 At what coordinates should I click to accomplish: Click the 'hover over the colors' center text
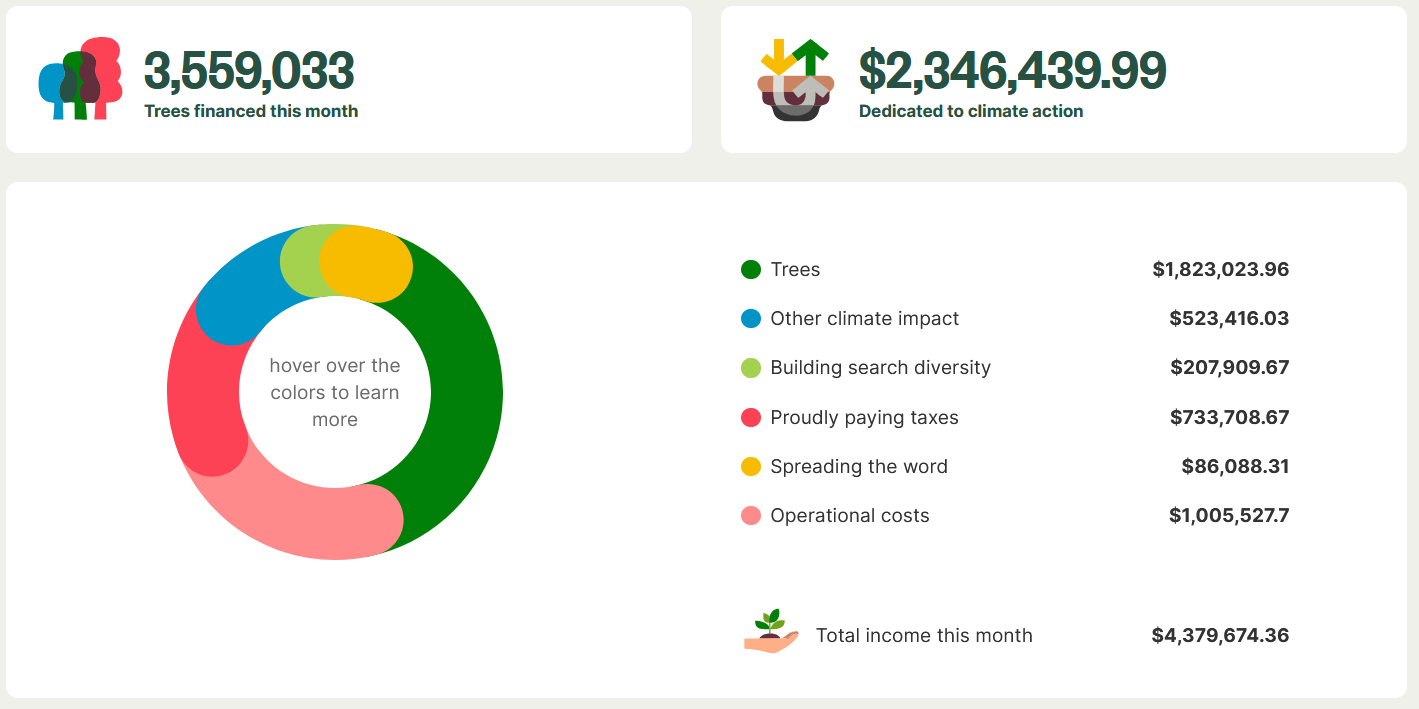335,392
